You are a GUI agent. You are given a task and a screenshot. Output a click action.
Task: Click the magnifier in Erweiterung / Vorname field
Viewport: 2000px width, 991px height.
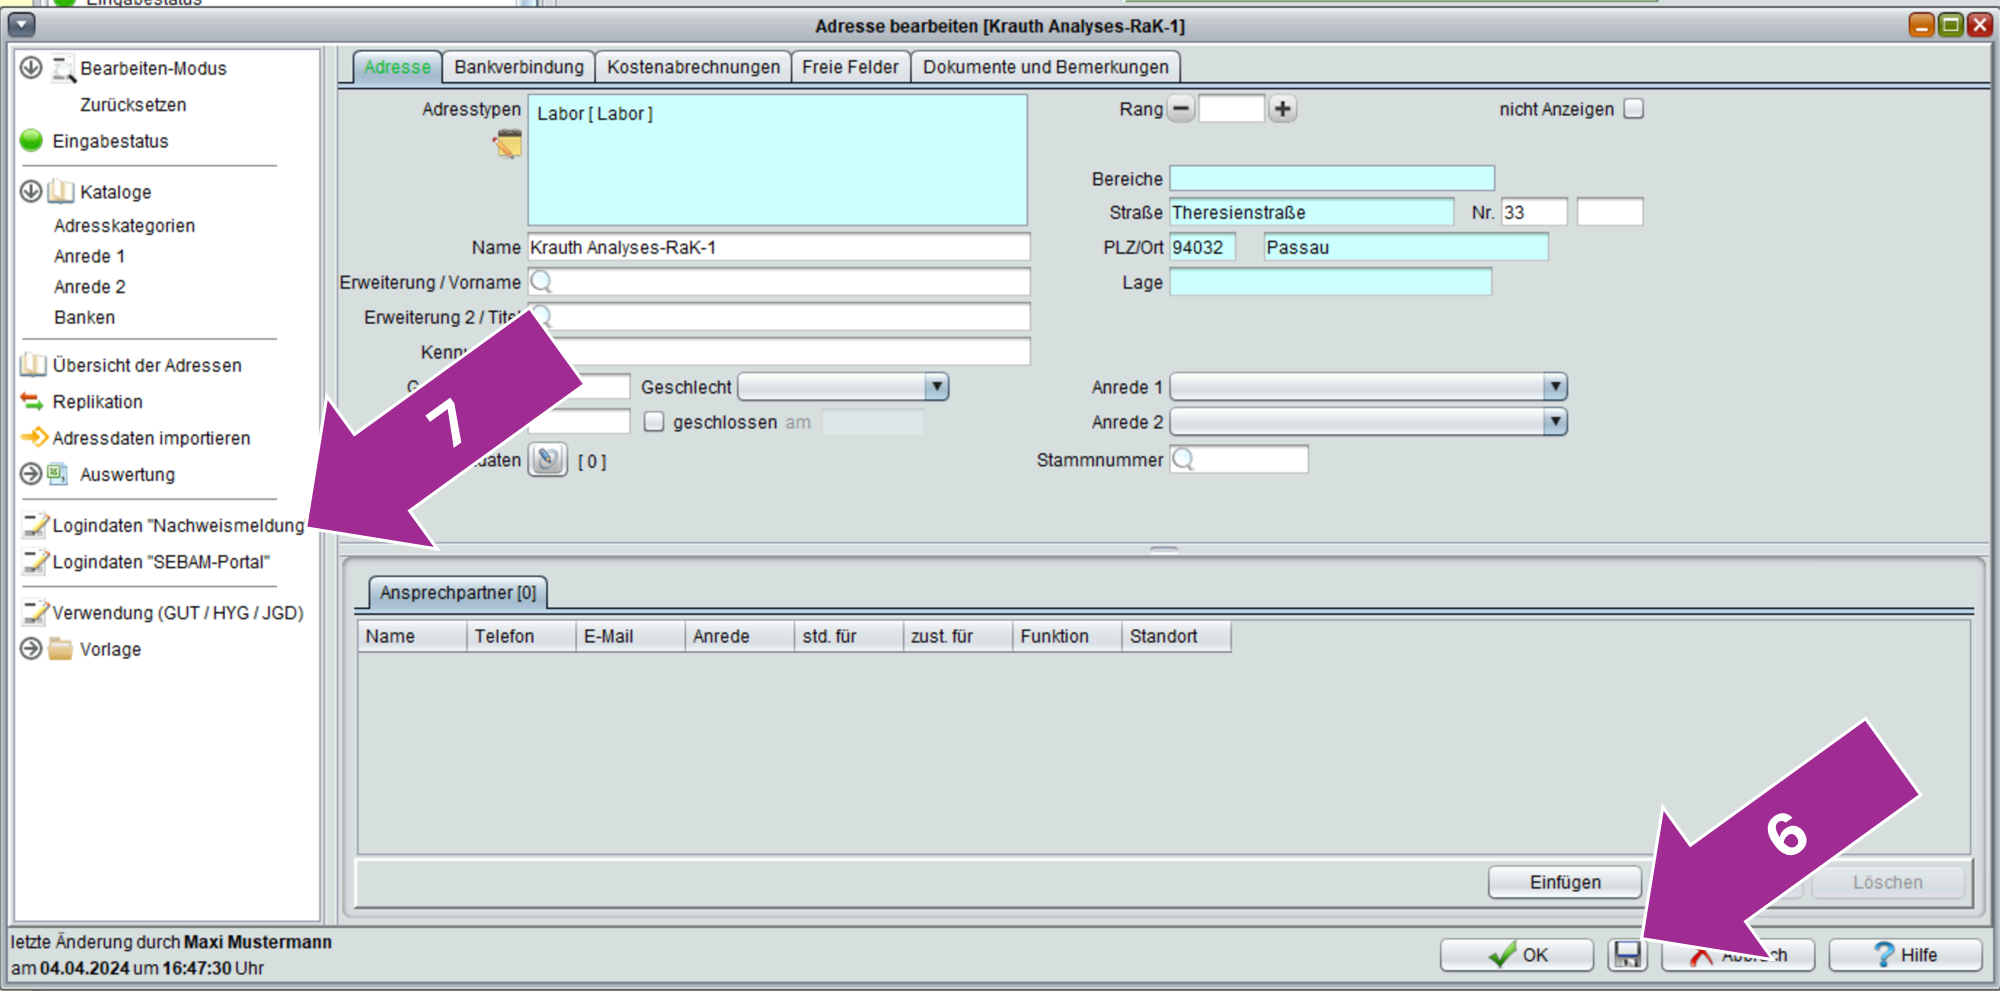(x=541, y=282)
